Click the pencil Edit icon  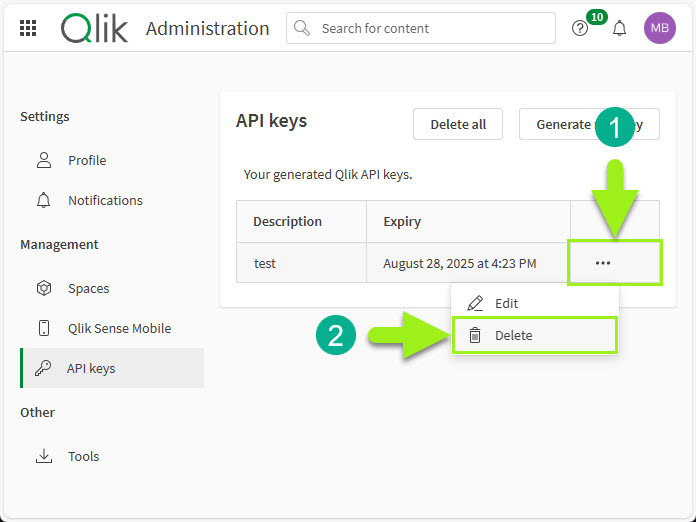[475, 303]
